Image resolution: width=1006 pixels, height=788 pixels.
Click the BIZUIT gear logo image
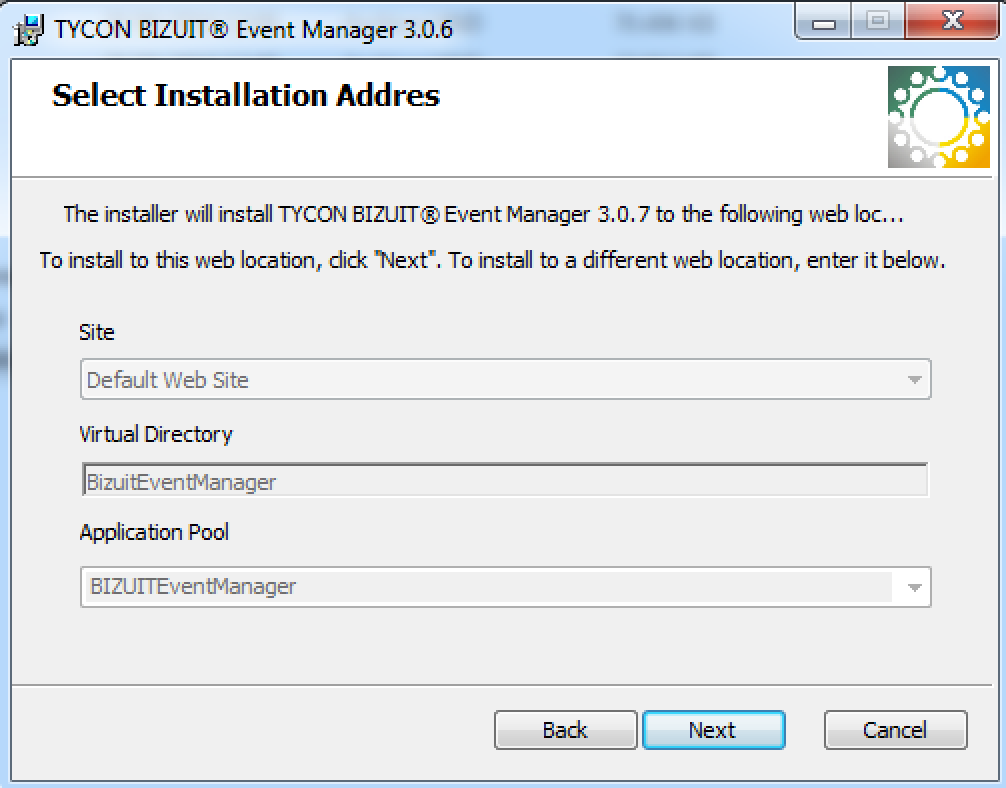[939, 117]
